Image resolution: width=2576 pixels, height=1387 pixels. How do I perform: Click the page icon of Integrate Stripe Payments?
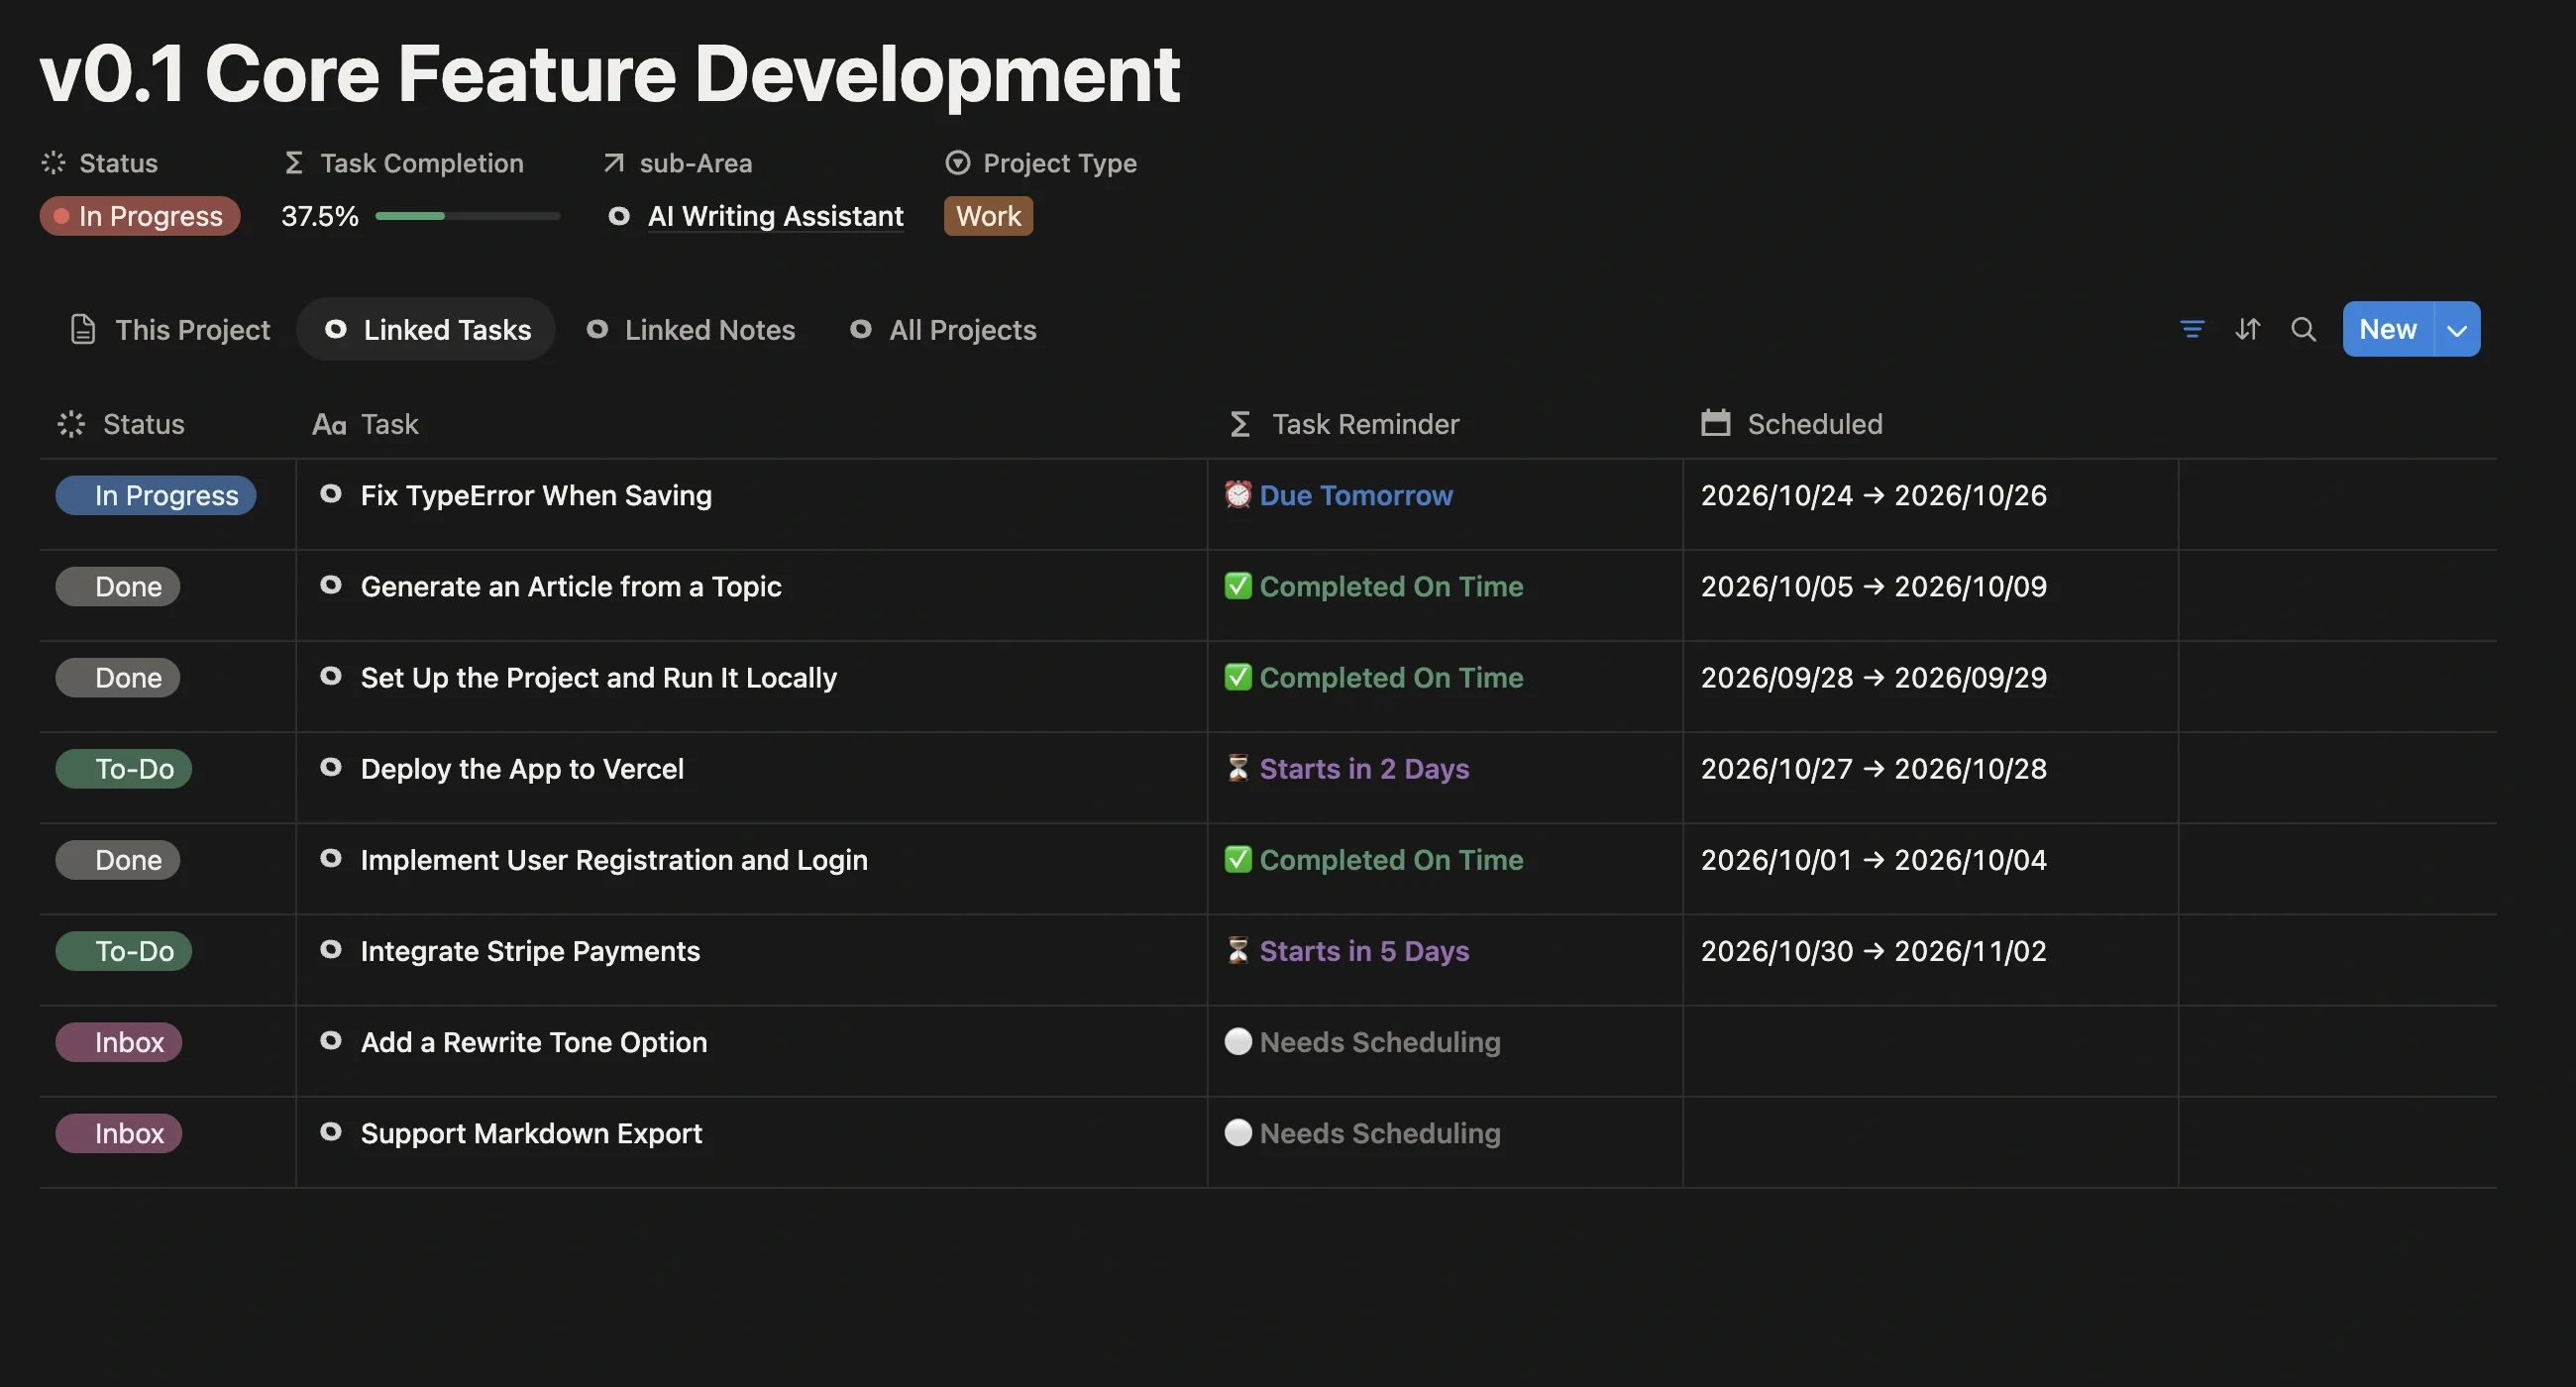pyautogui.click(x=331, y=949)
